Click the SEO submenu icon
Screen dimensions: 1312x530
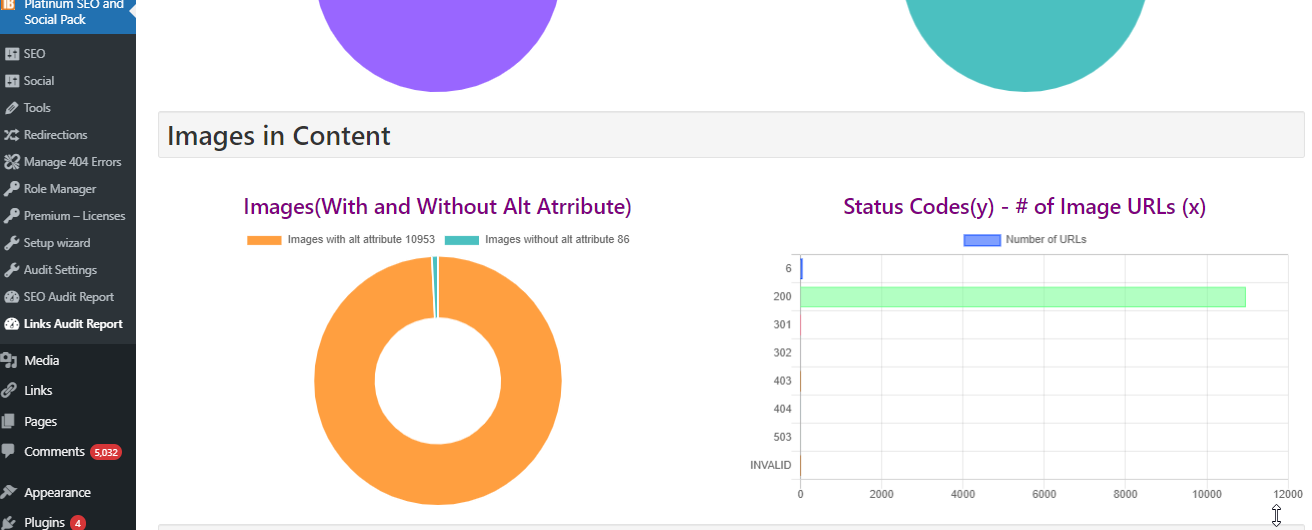tap(12, 54)
